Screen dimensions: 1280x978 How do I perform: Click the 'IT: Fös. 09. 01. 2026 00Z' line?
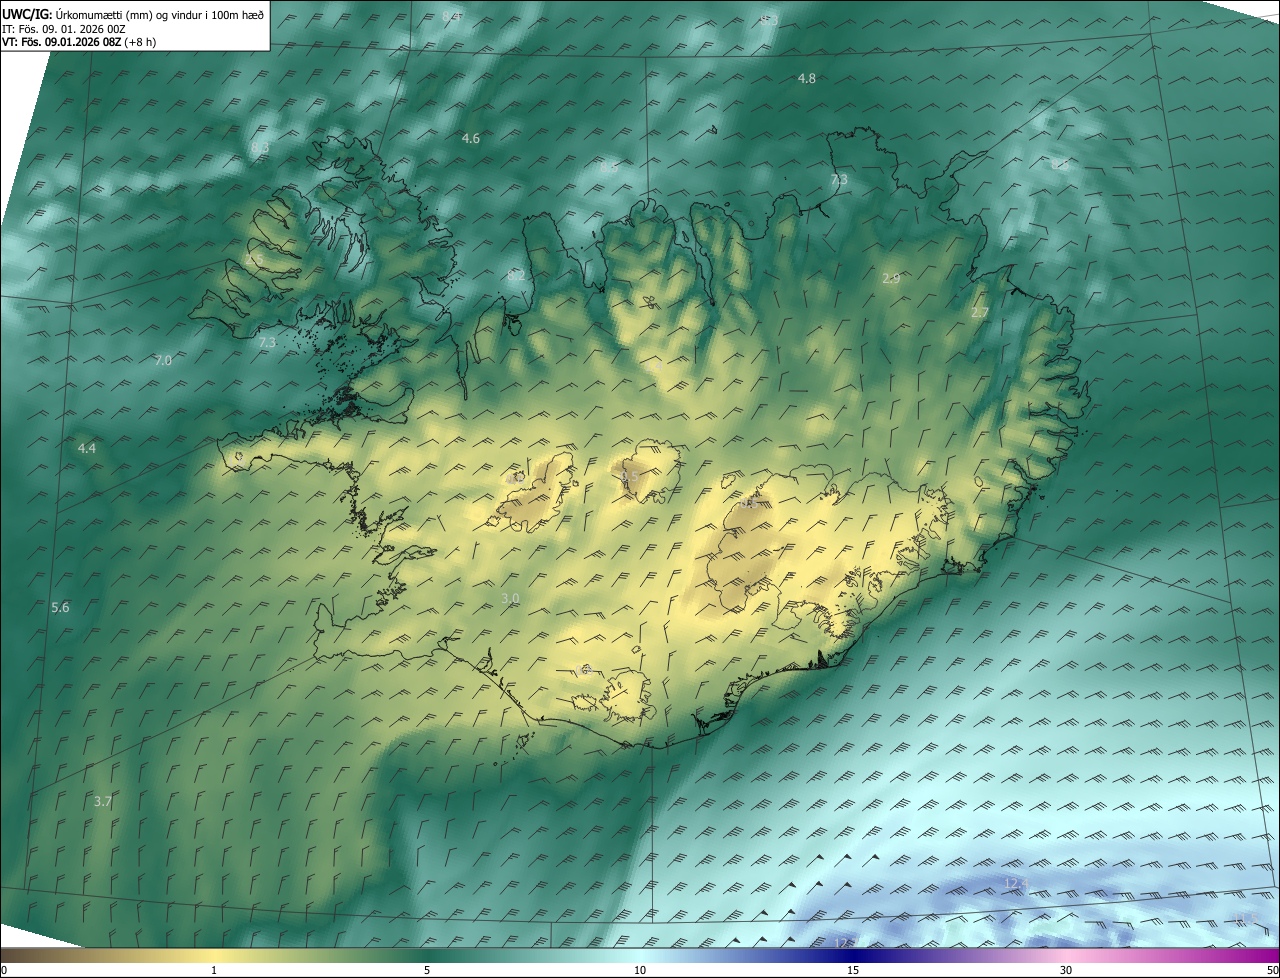pyautogui.click(x=63, y=29)
